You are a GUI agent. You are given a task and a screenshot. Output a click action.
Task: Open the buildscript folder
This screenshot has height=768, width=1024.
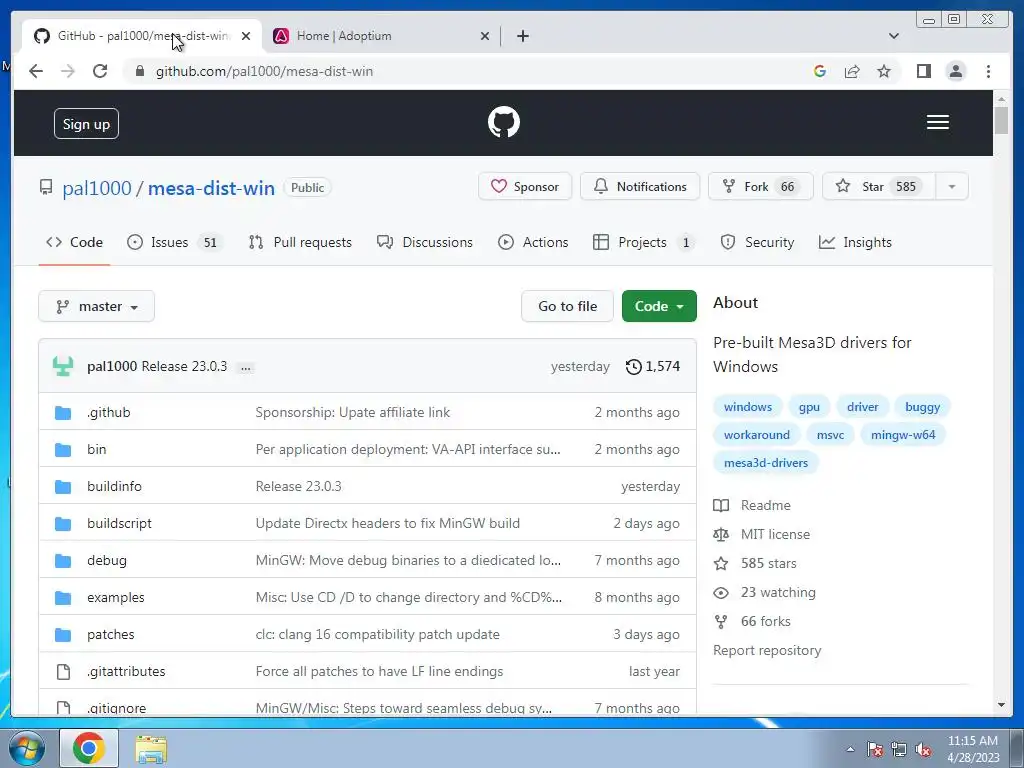pyautogui.click(x=119, y=523)
